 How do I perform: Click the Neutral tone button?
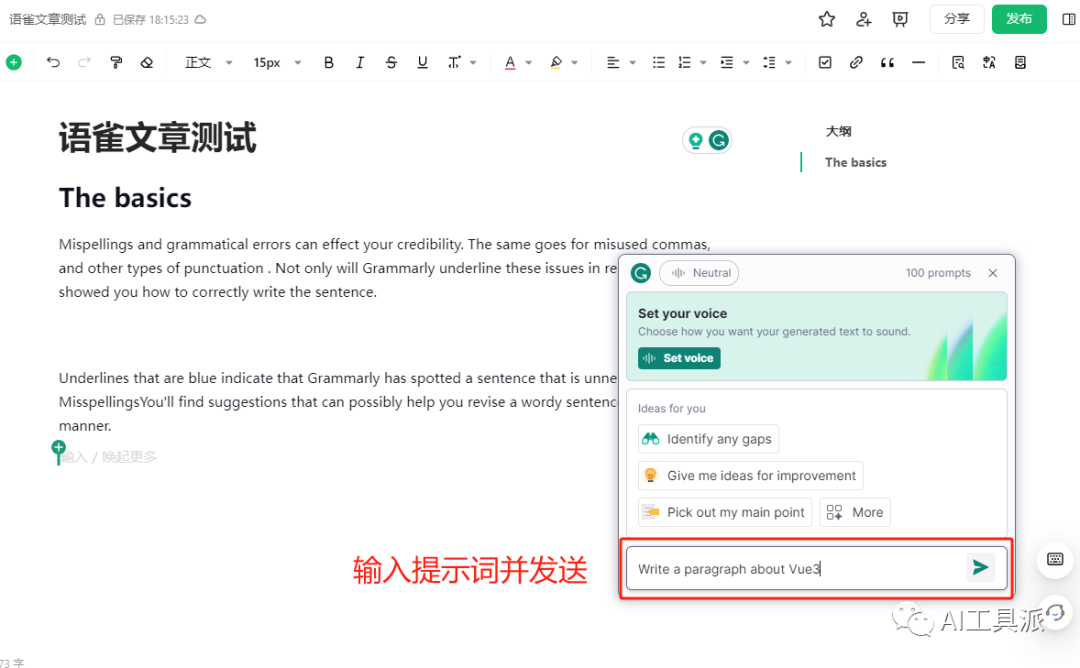click(x=699, y=273)
